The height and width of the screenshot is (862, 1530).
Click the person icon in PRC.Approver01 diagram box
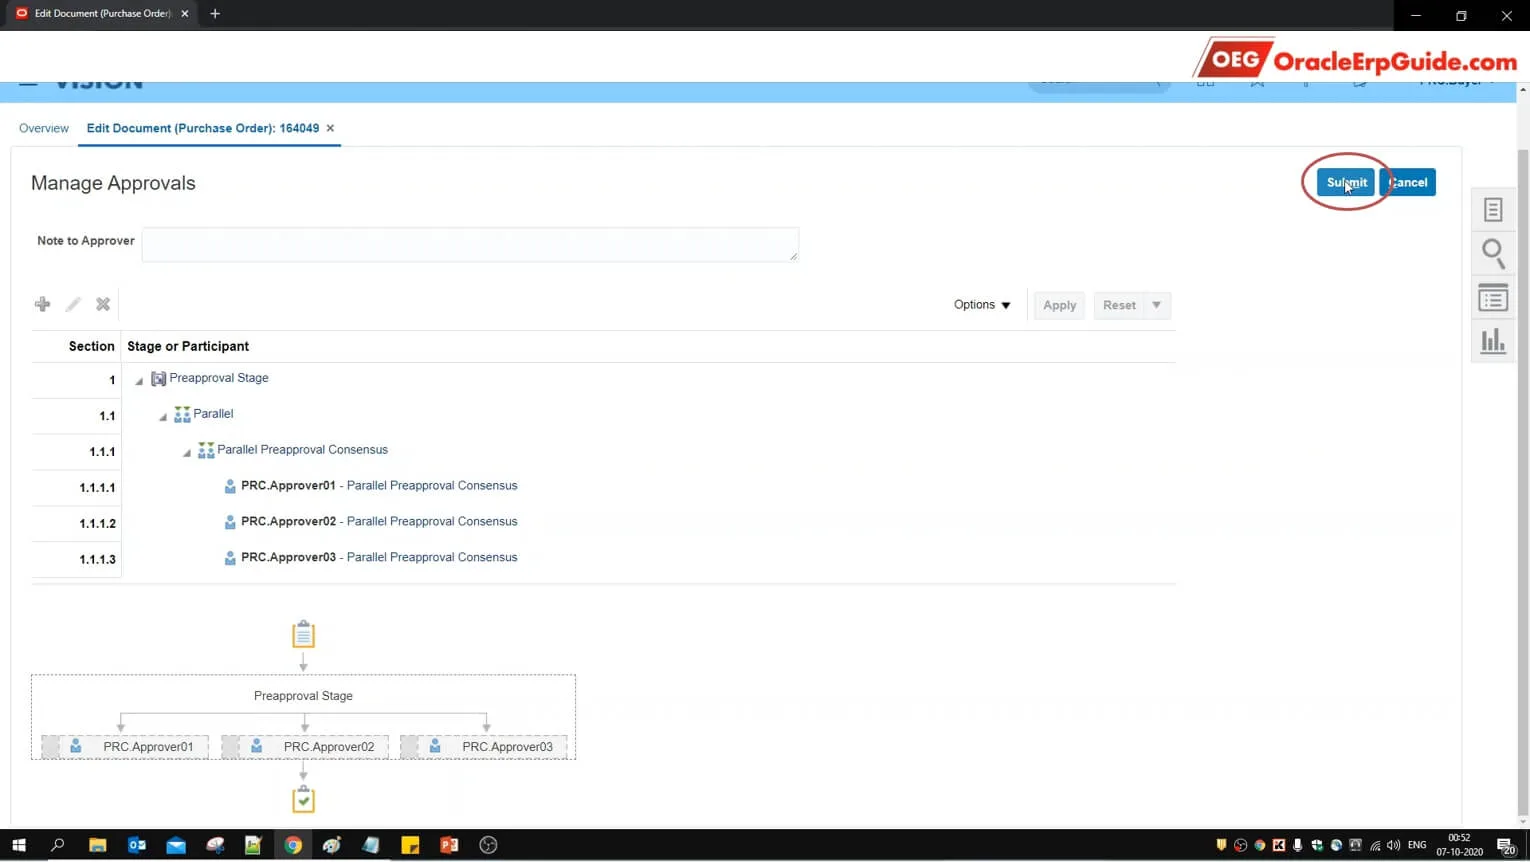coord(76,746)
